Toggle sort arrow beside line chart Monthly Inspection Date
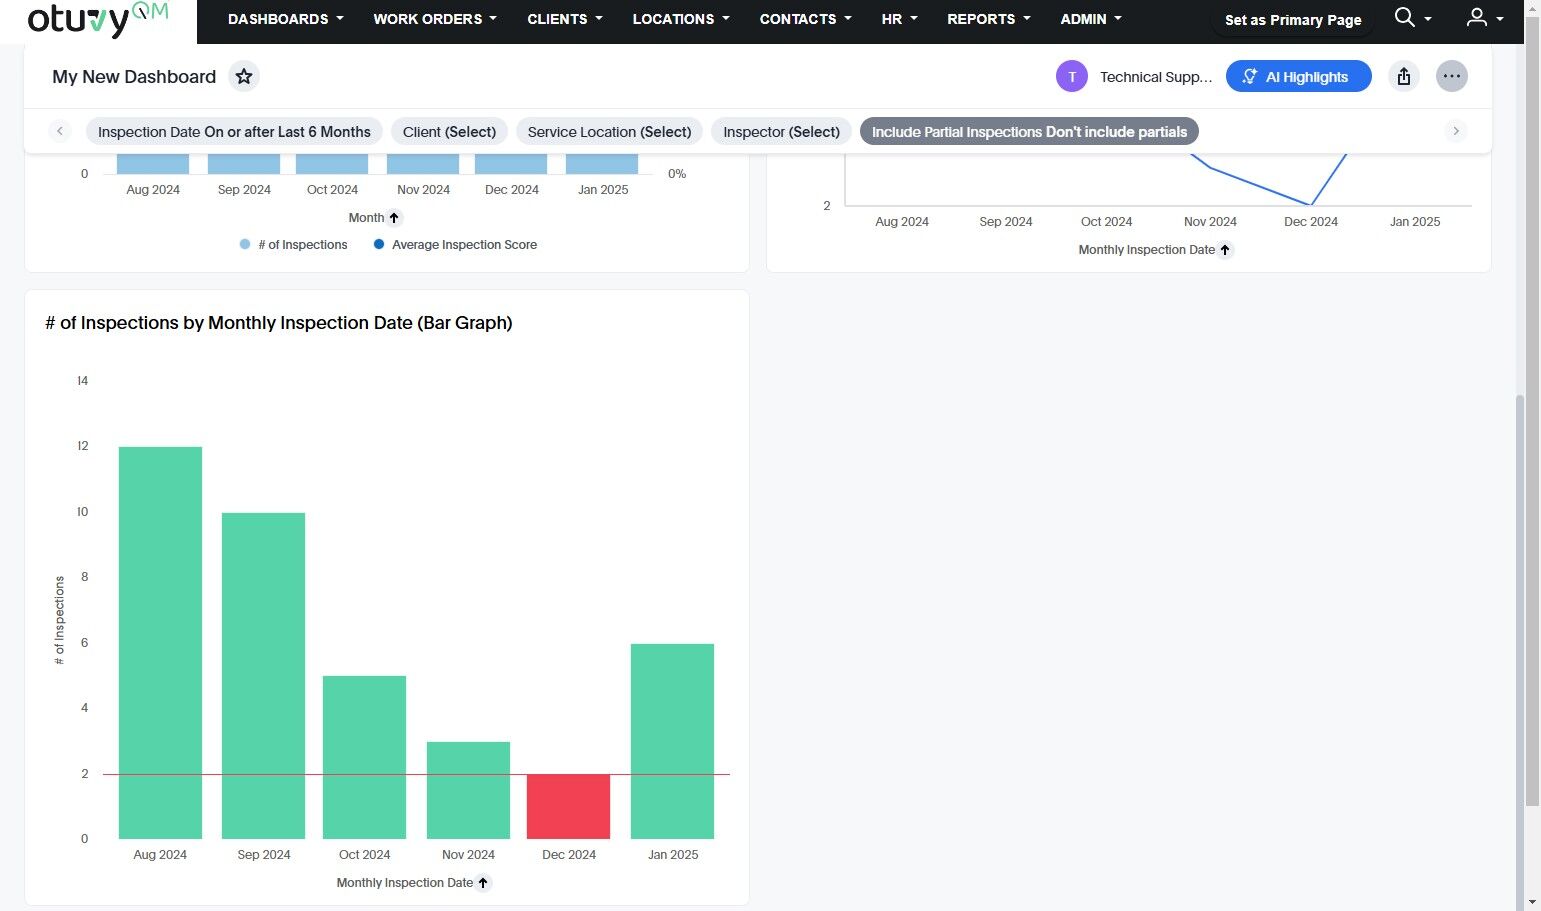The image size is (1541, 911). click(1225, 250)
